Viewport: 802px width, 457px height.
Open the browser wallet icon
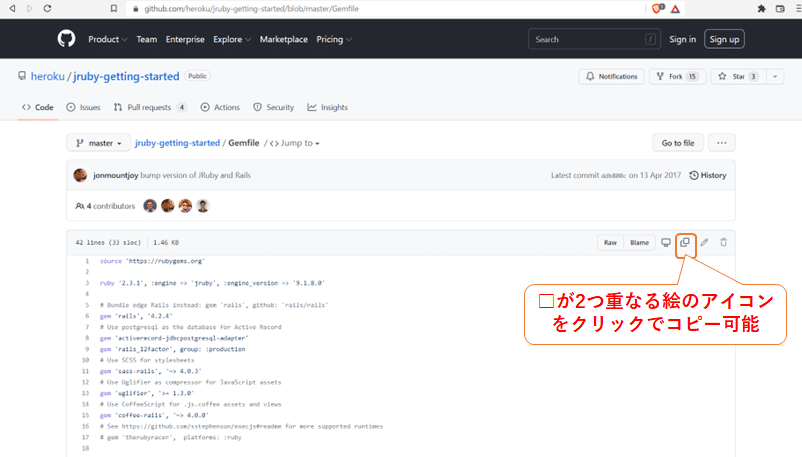coord(780,8)
